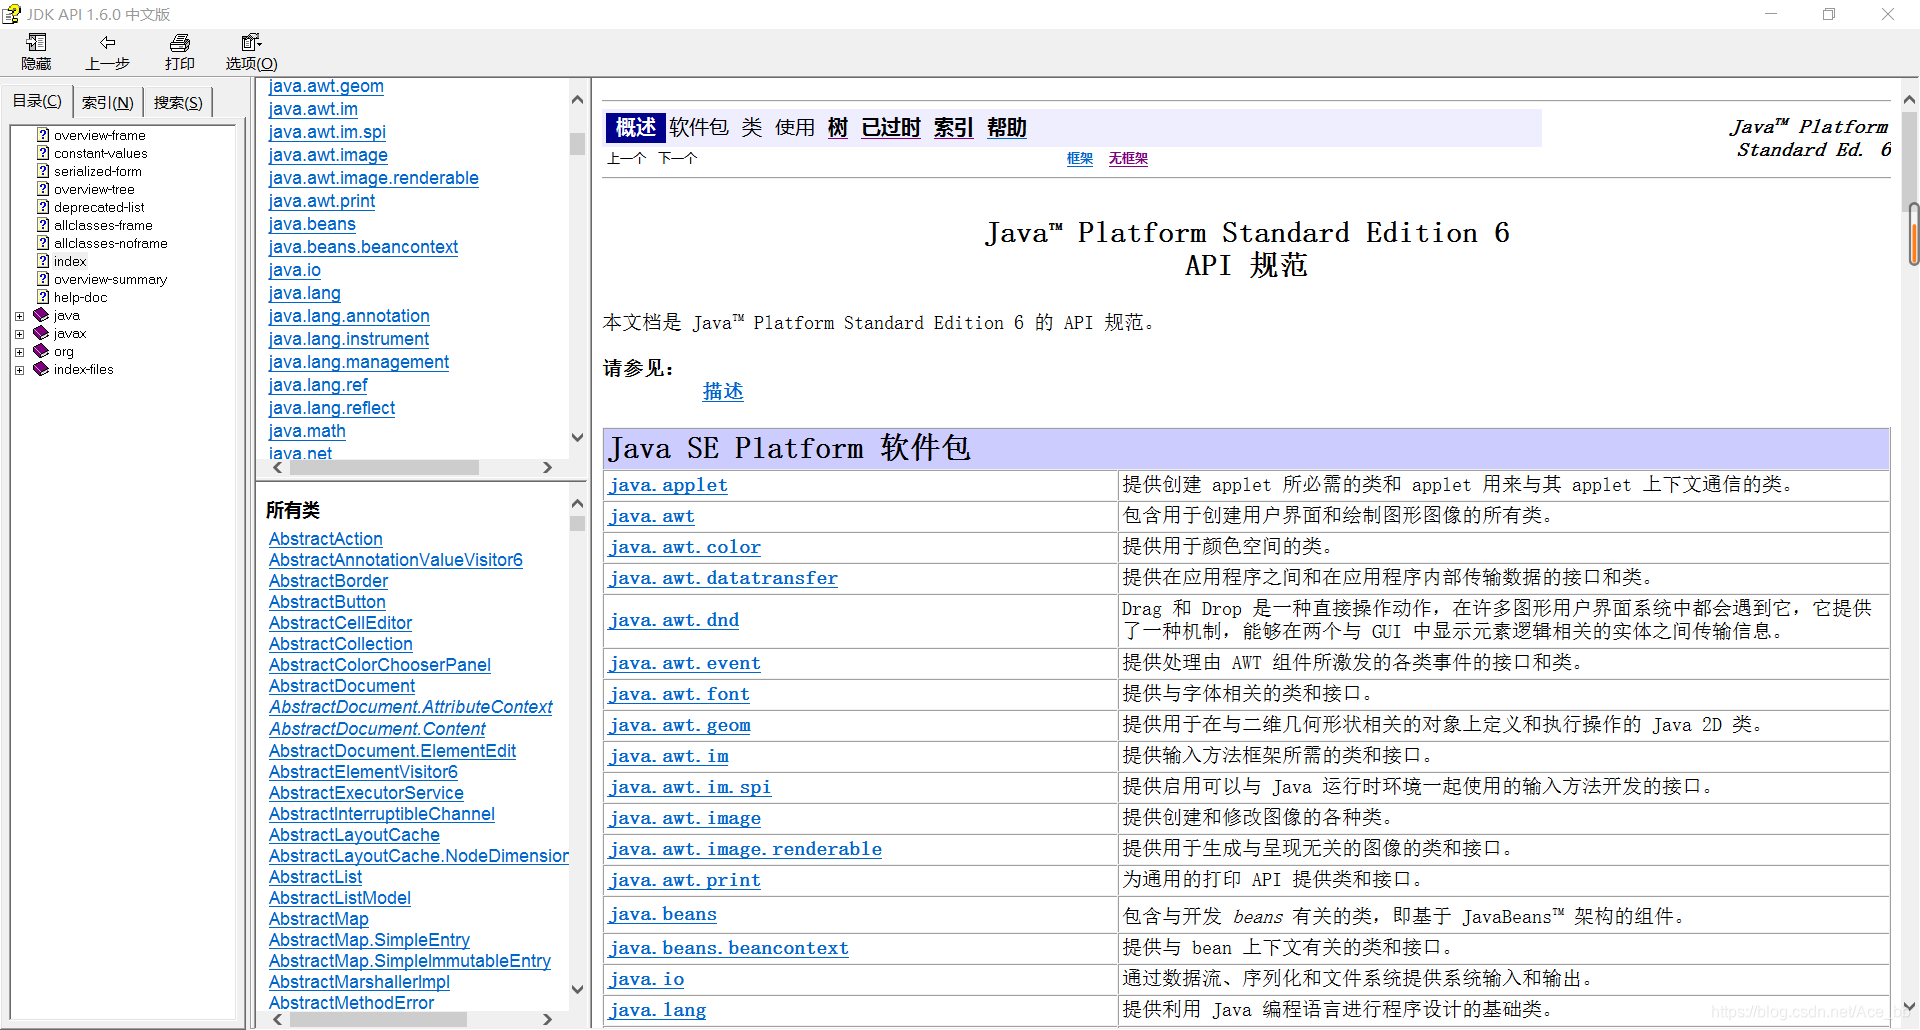This screenshot has height=1030, width=1920.
Task: Open the Options (选项) toolbar icon
Action: pyautogui.click(x=251, y=42)
